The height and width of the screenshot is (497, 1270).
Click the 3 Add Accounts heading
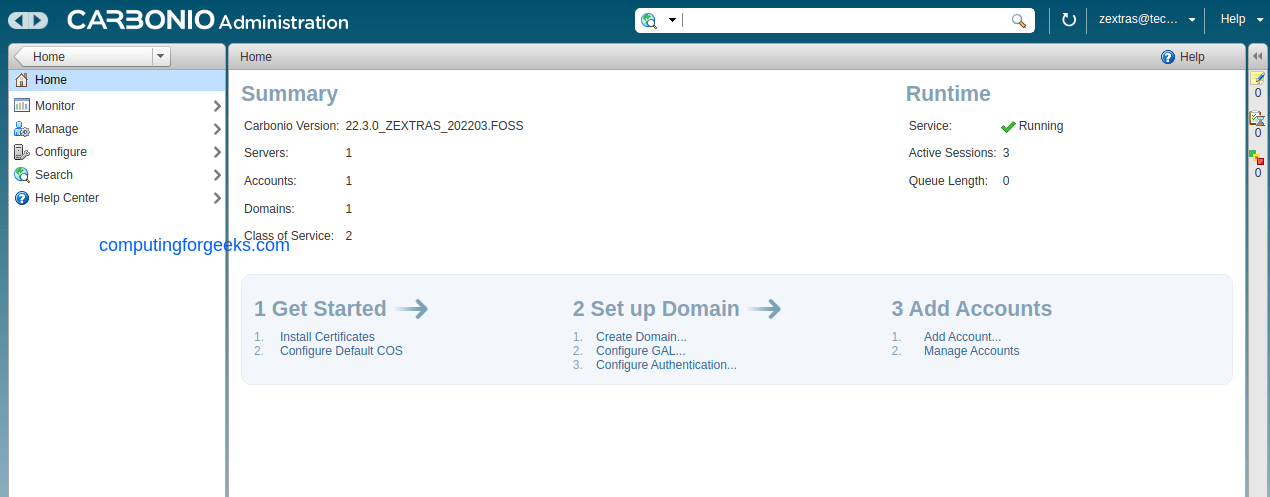972,309
